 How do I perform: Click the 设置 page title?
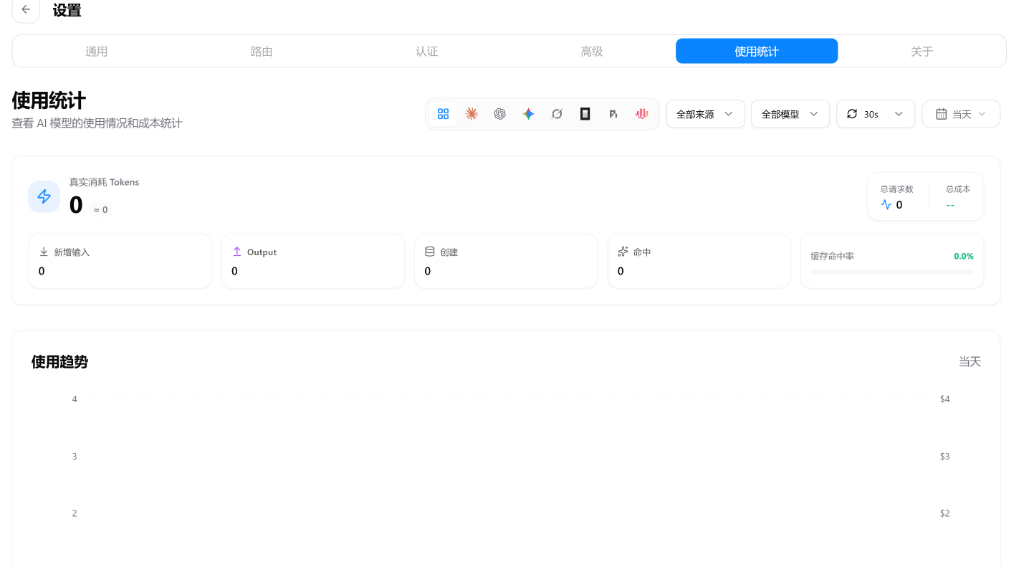click(67, 10)
